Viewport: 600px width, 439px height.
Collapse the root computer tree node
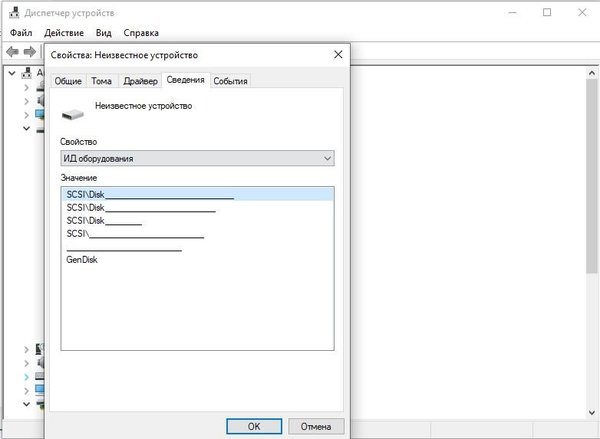(11, 73)
